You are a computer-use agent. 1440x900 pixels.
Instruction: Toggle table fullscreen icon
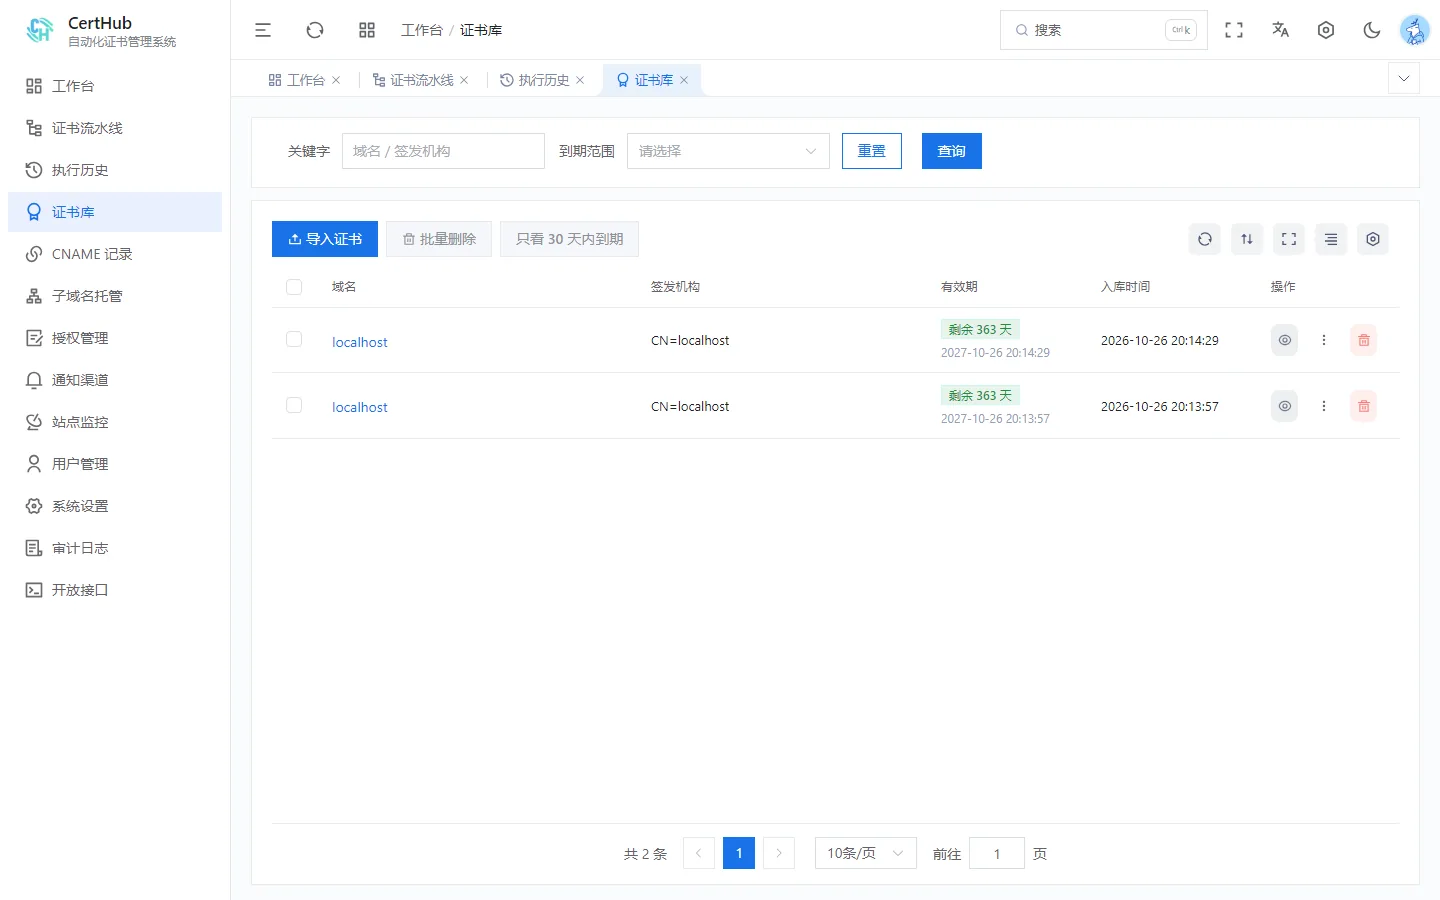coord(1289,239)
